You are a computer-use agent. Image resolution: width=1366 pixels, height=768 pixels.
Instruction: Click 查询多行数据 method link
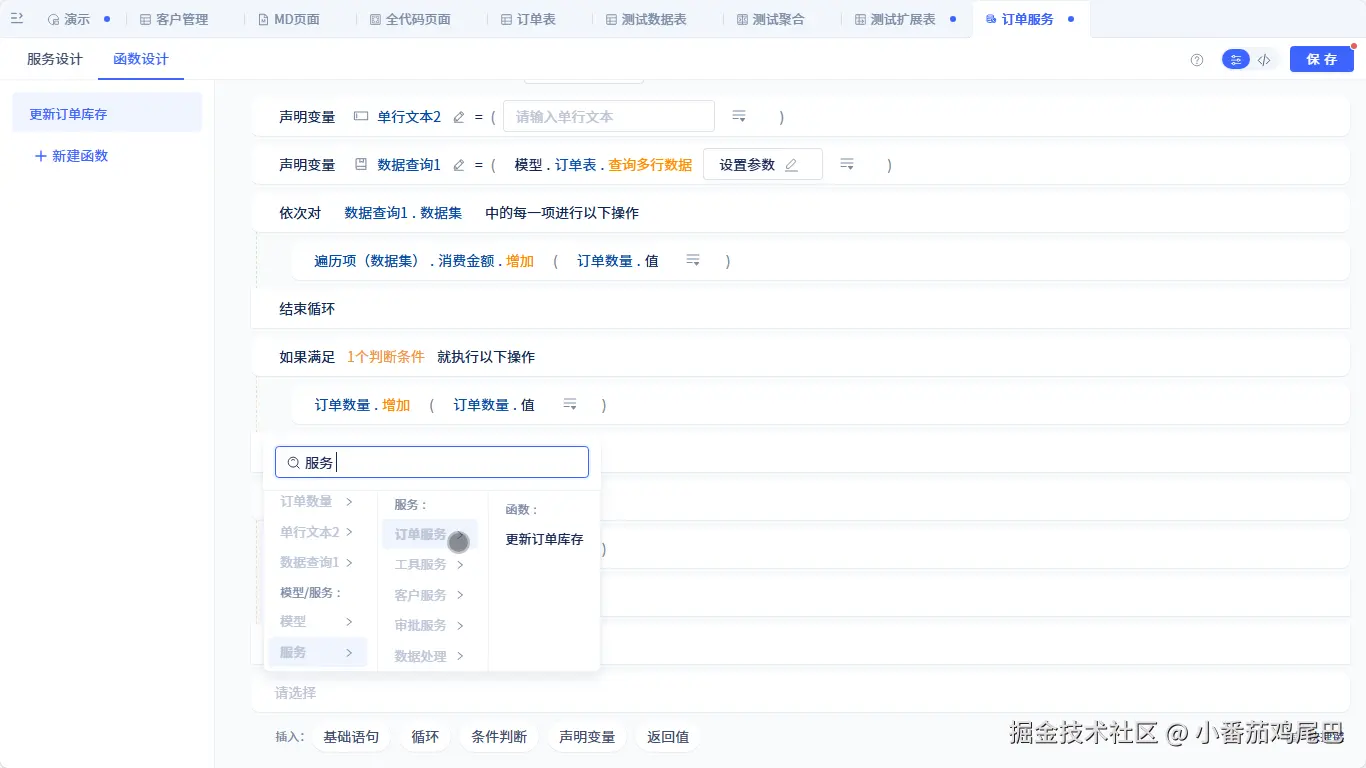(x=650, y=165)
